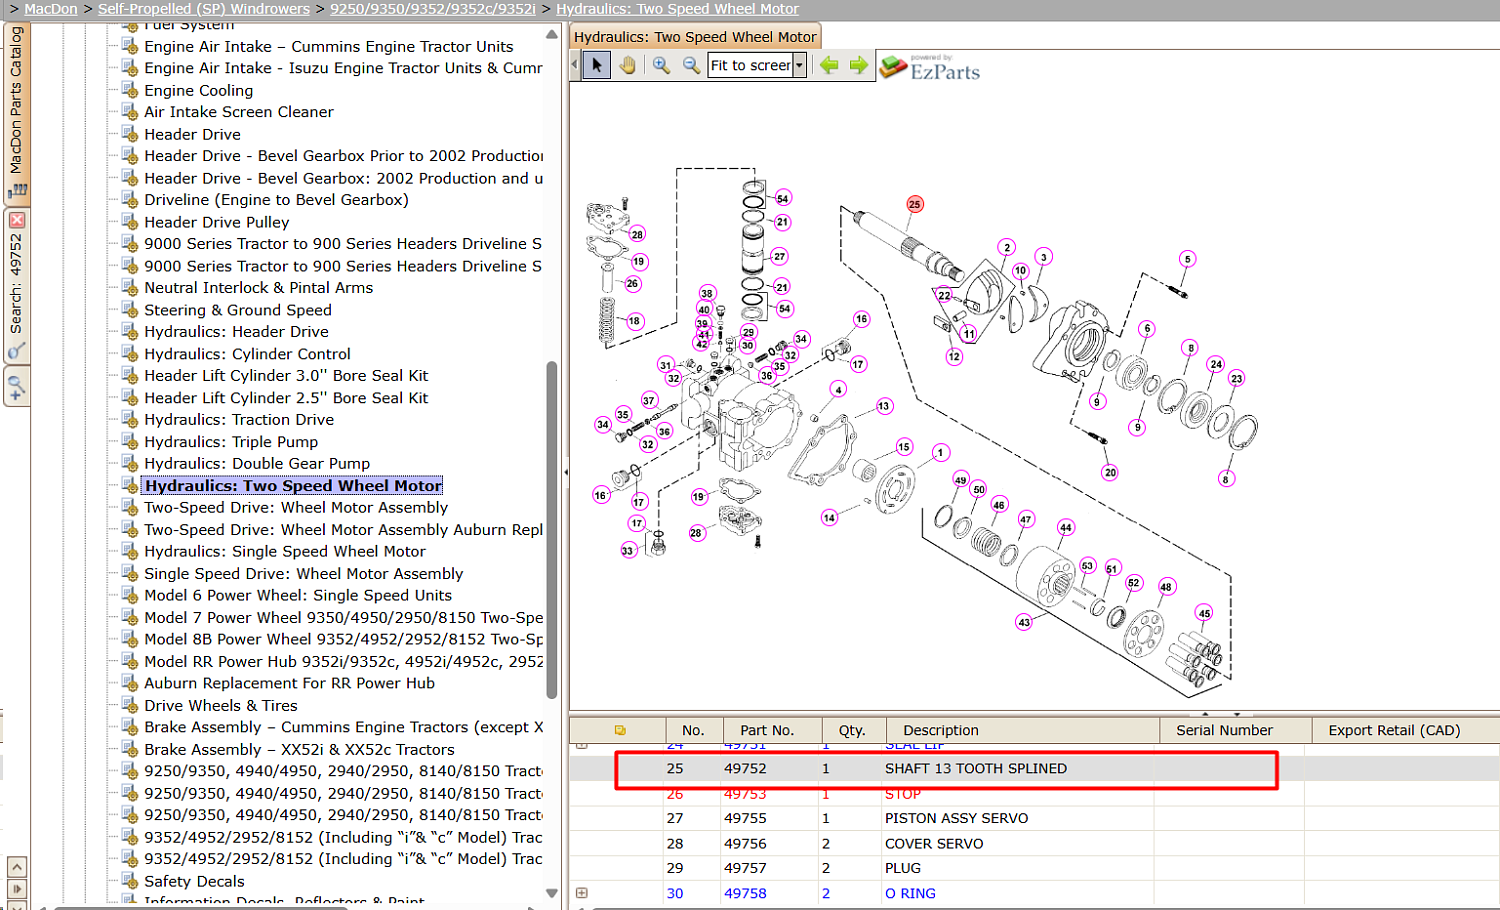Screen dimensions: 1500x910
Task: Click the Drive Wheels & Tires page icon
Action: tap(129, 705)
